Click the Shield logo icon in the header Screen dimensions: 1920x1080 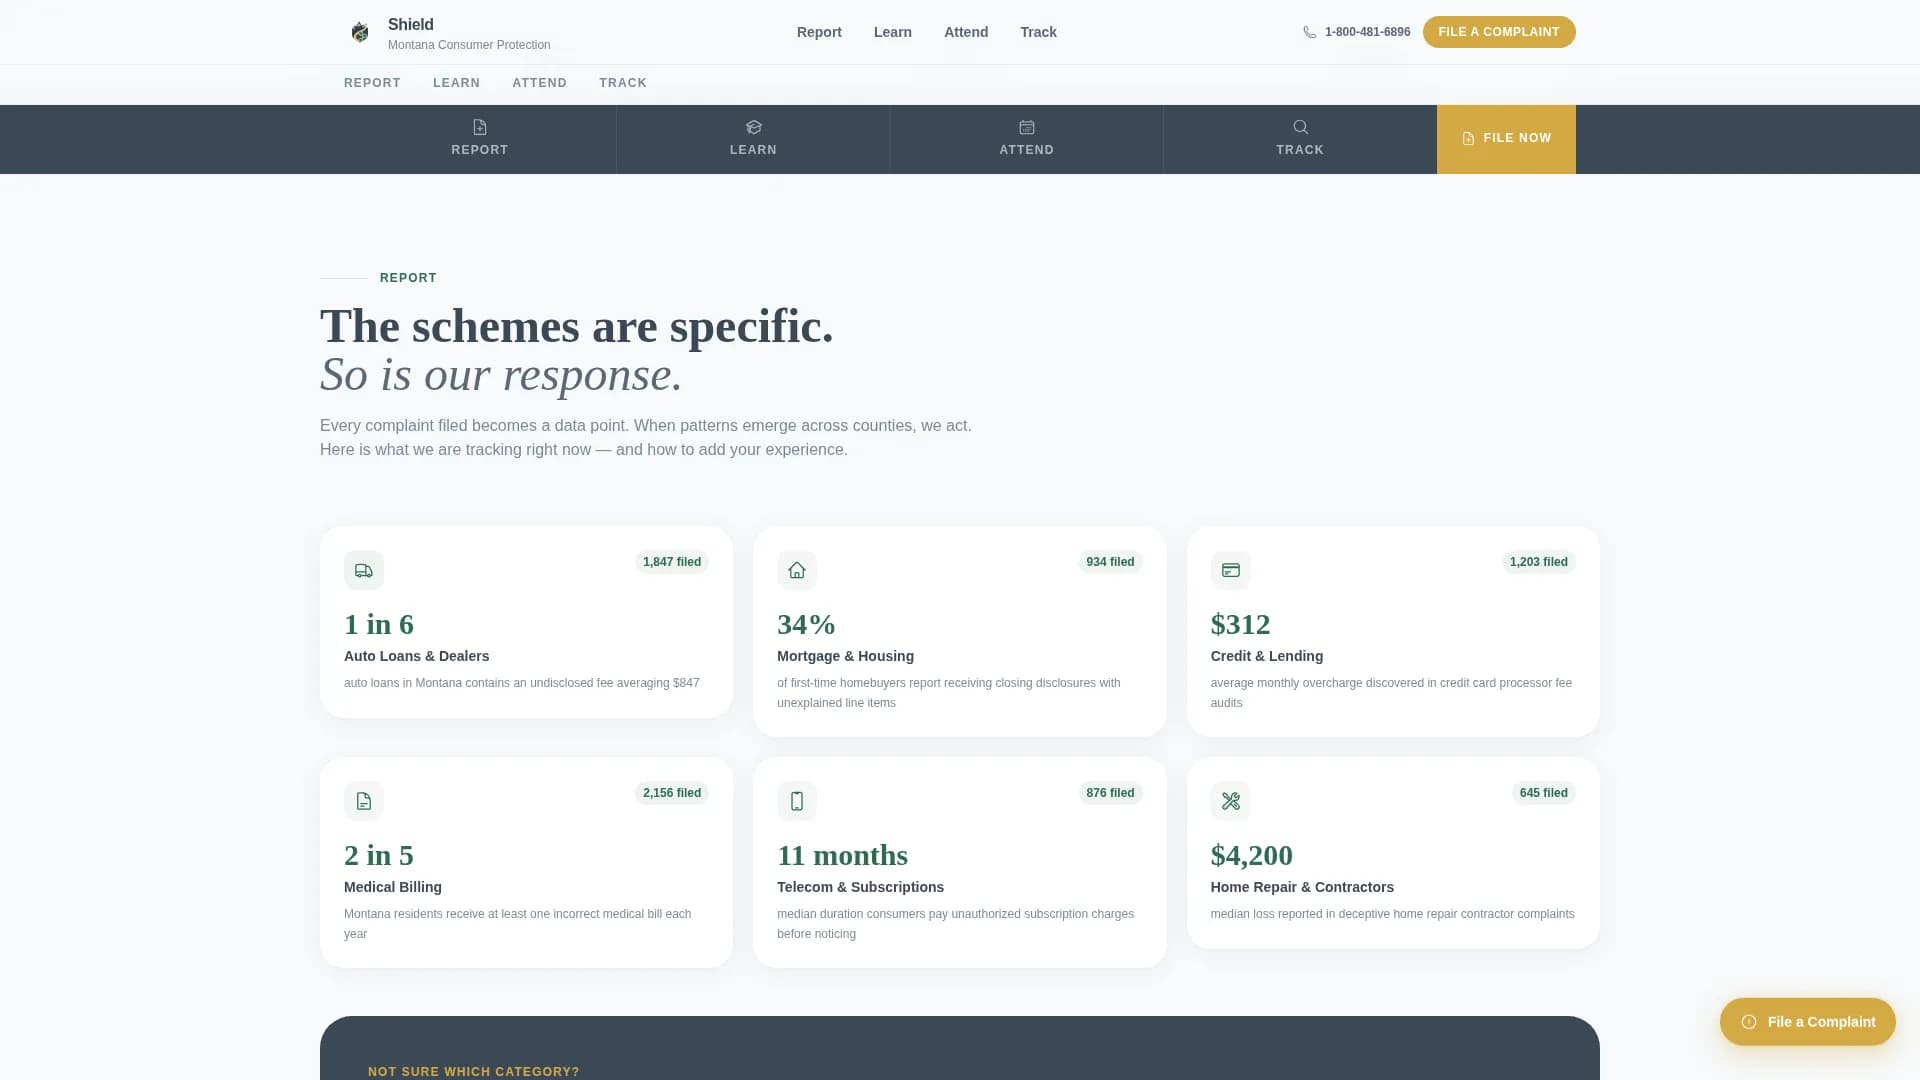[x=360, y=33]
